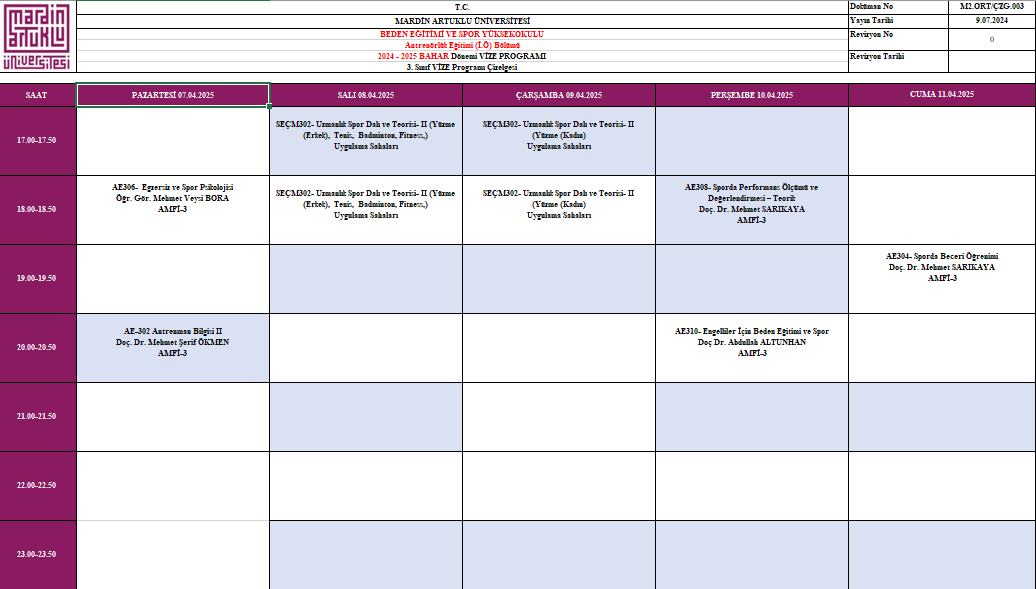Image resolution: width=1036 pixels, height=589 pixels.
Task: Select the AE304 Sporda Beceri Öğrenimi cell
Action: click(942, 279)
